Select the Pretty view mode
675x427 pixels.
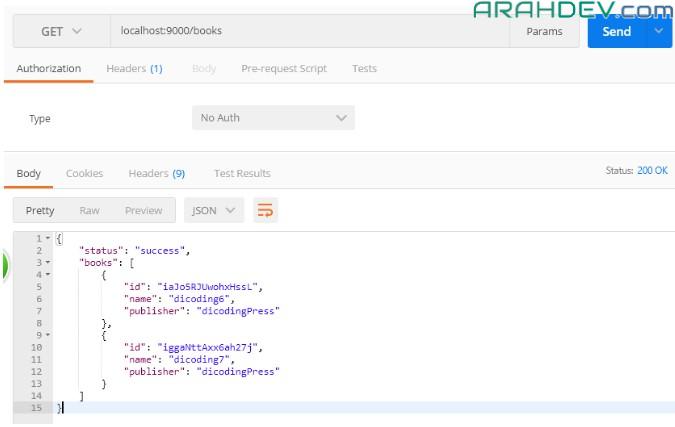coord(40,210)
